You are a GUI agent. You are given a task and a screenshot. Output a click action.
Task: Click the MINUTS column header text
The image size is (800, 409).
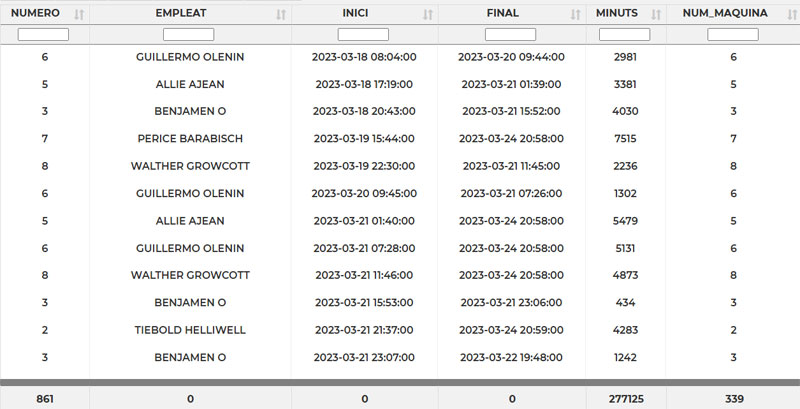click(x=618, y=14)
